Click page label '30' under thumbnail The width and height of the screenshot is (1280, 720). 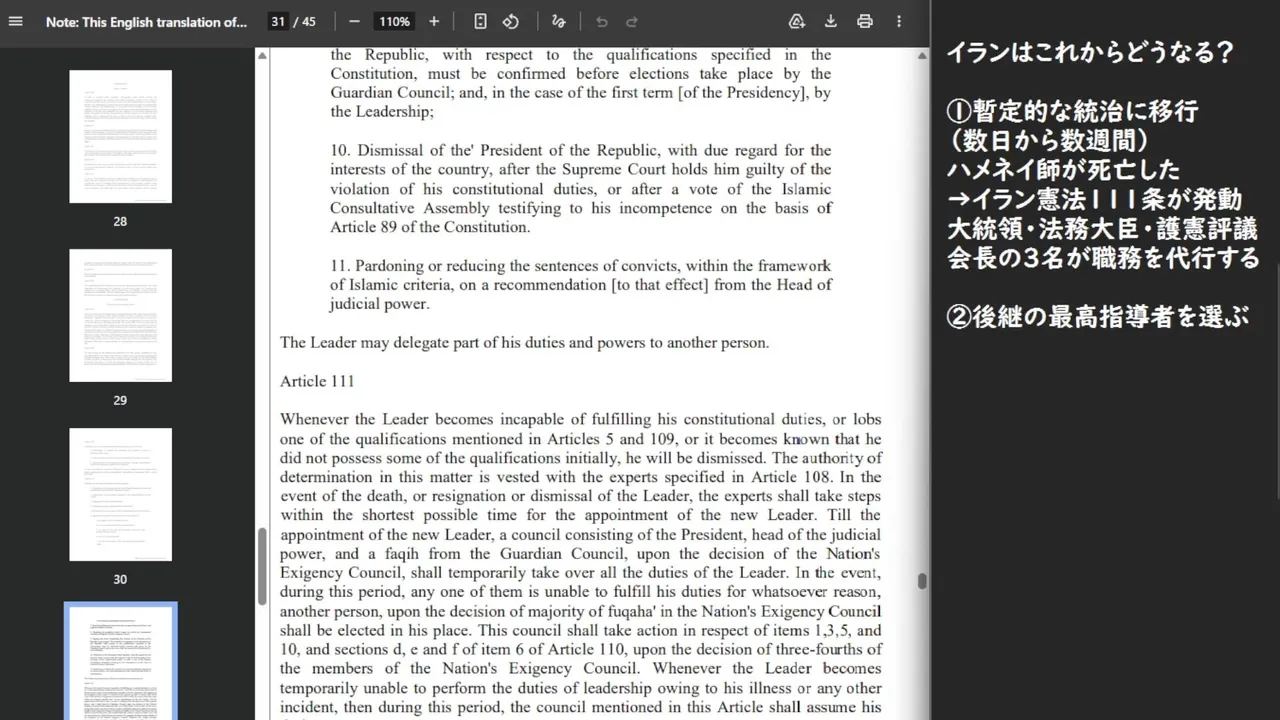(x=120, y=579)
